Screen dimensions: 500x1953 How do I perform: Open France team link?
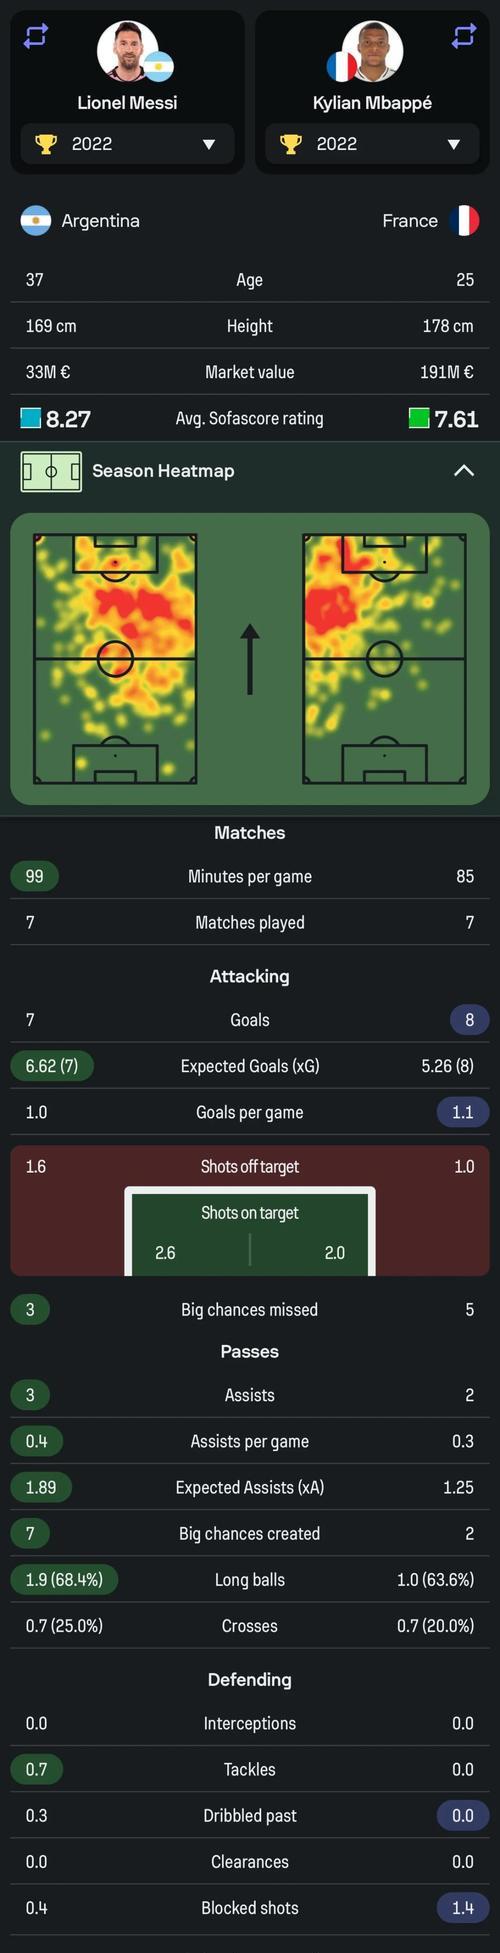coord(410,221)
